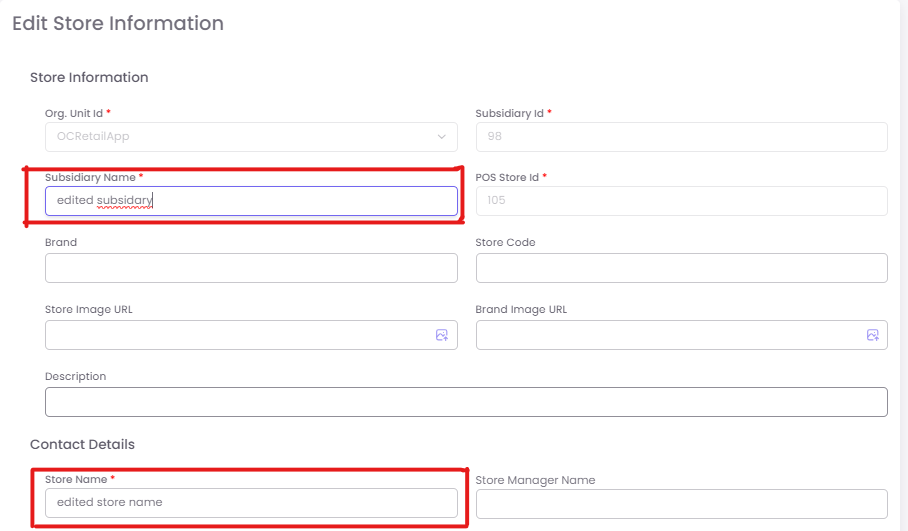Click inside the Brand Image URL text box
The width and height of the screenshot is (908, 531).
665,335
